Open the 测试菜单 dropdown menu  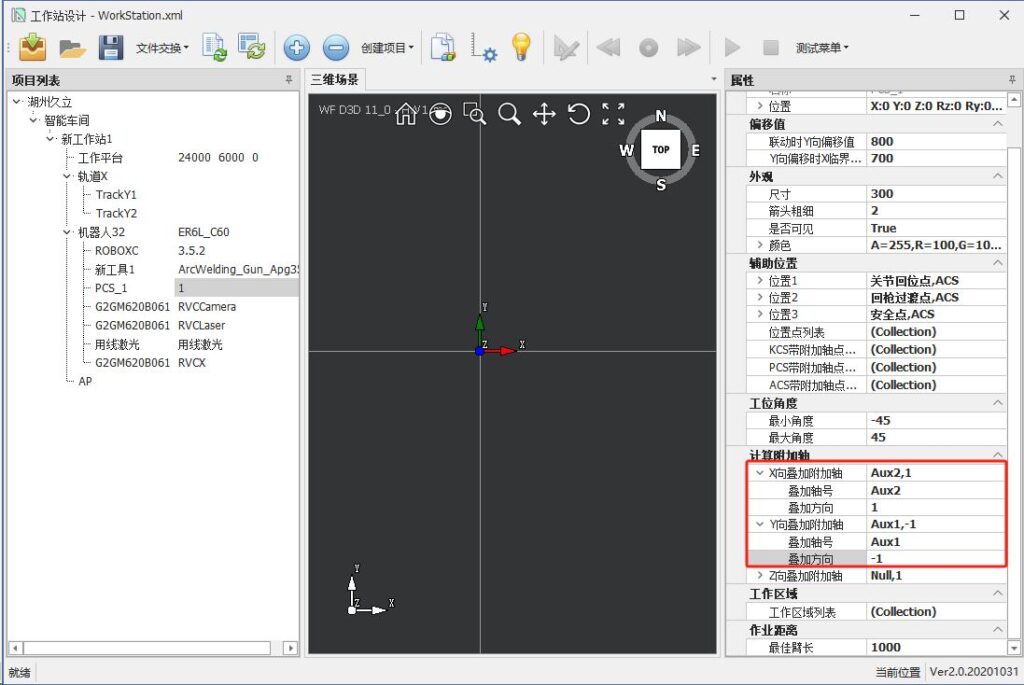[x=822, y=48]
